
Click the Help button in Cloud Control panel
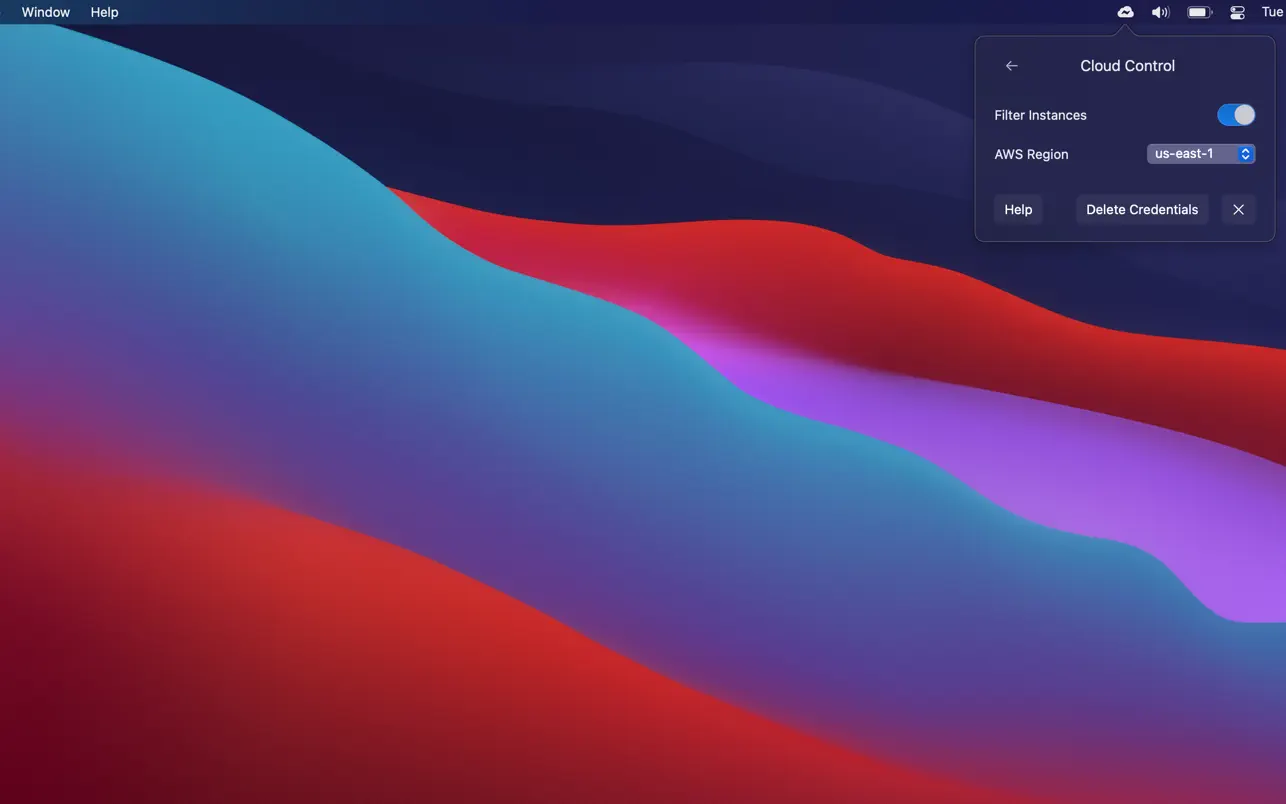pyautogui.click(x=1018, y=210)
